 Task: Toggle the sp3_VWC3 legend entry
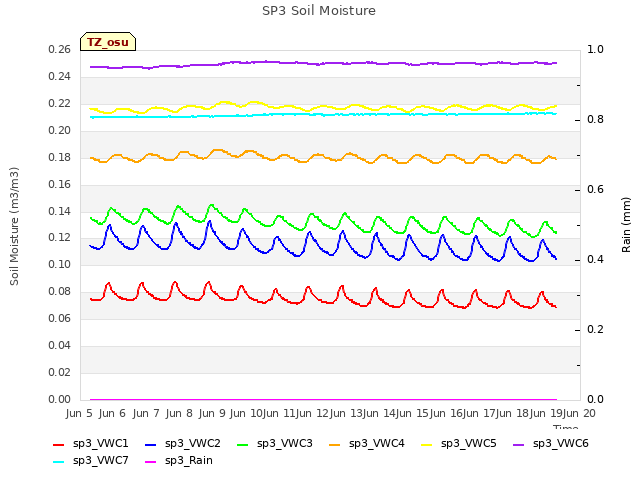click(275, 444)
